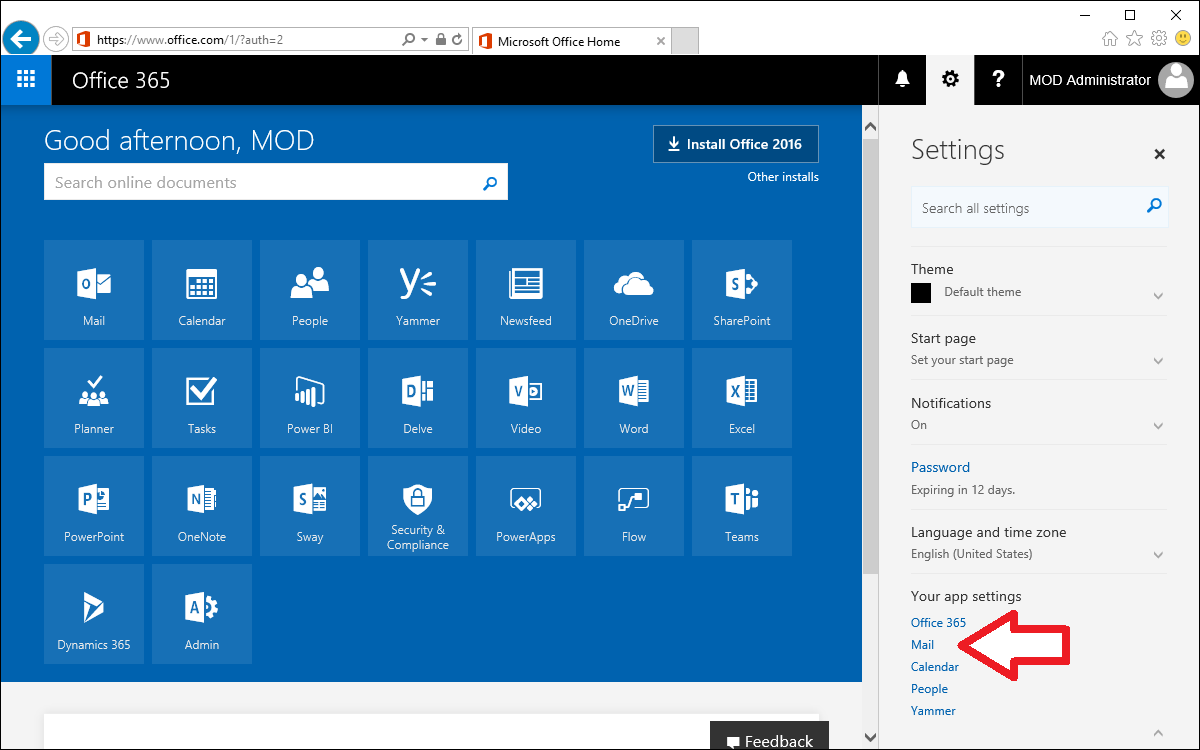Click the black Default theme swatch

pyautogui.click(x=921, y=293)
